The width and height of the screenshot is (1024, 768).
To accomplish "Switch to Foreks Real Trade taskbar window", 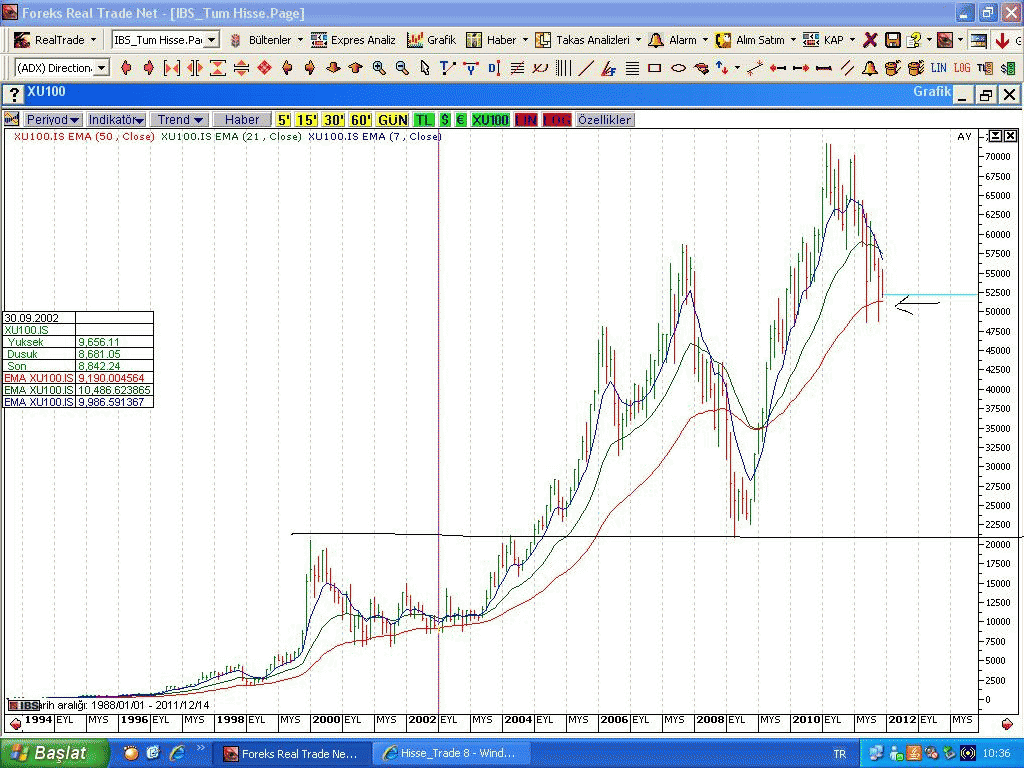I will pyautogui.click(x=291, y=754).
